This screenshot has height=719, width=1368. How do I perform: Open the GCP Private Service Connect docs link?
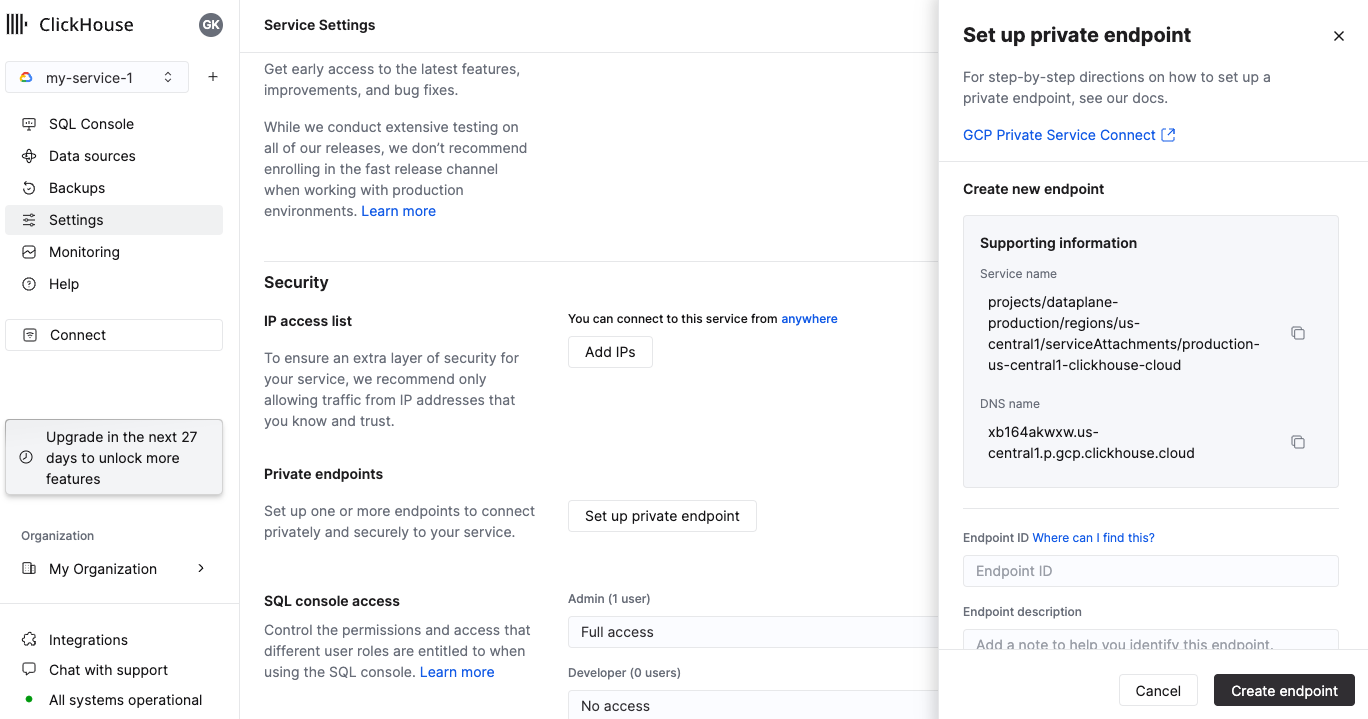tap(1059, 134)
